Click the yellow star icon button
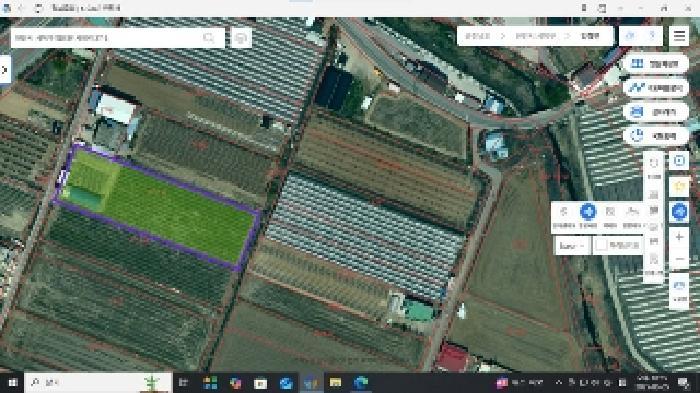Screen dimensions: 700x393 (x=679, y=187)
